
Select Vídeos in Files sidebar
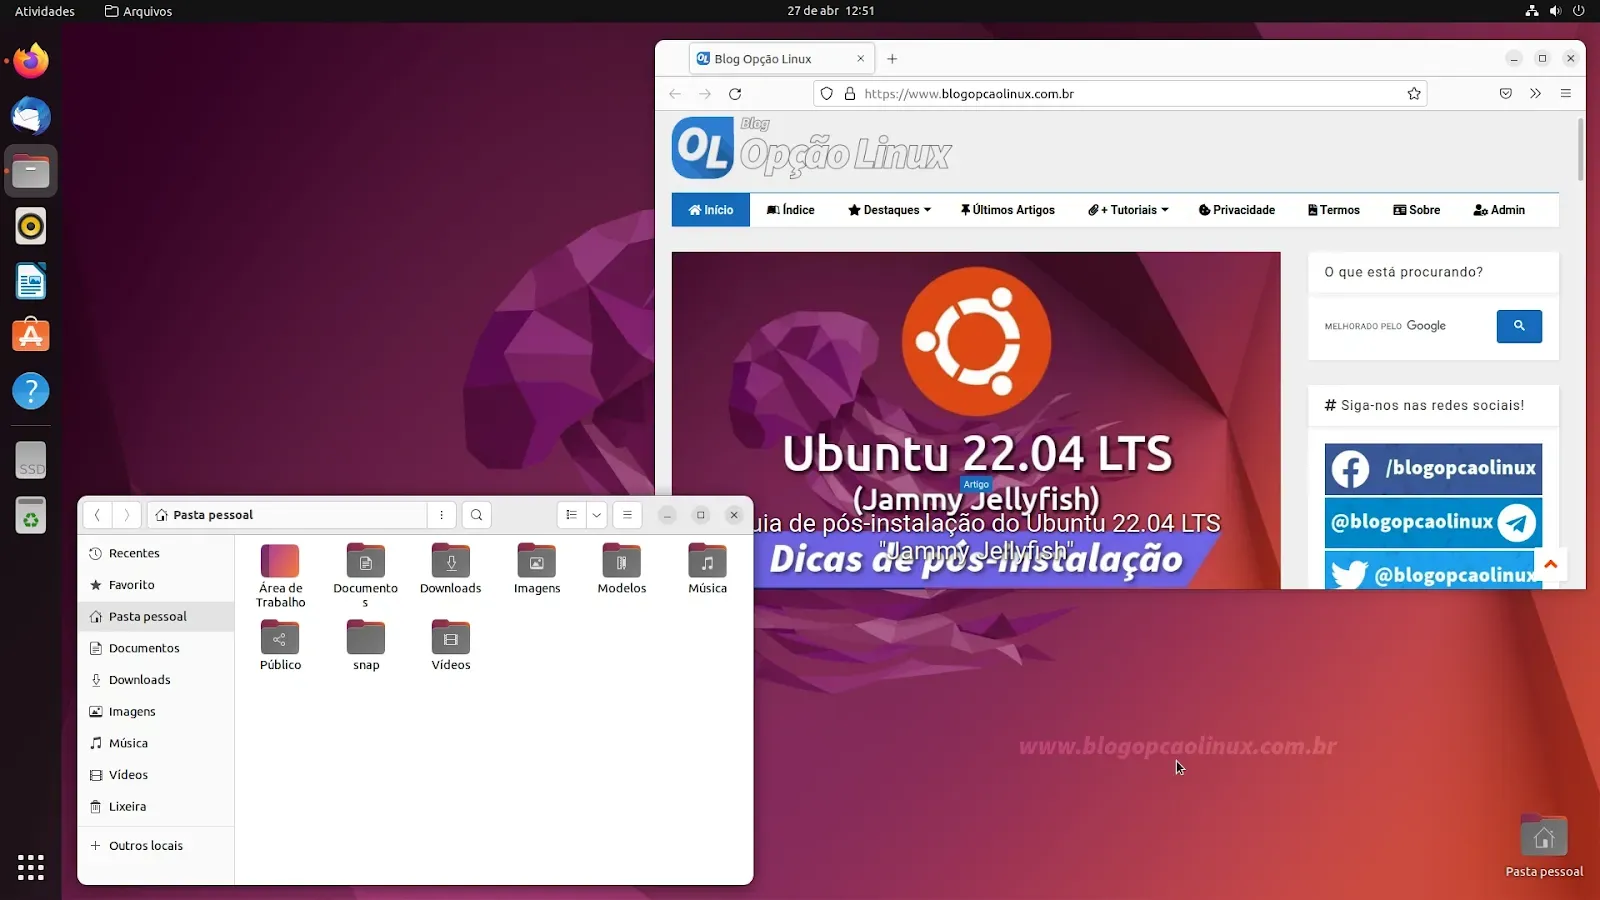tap(156, 775)
